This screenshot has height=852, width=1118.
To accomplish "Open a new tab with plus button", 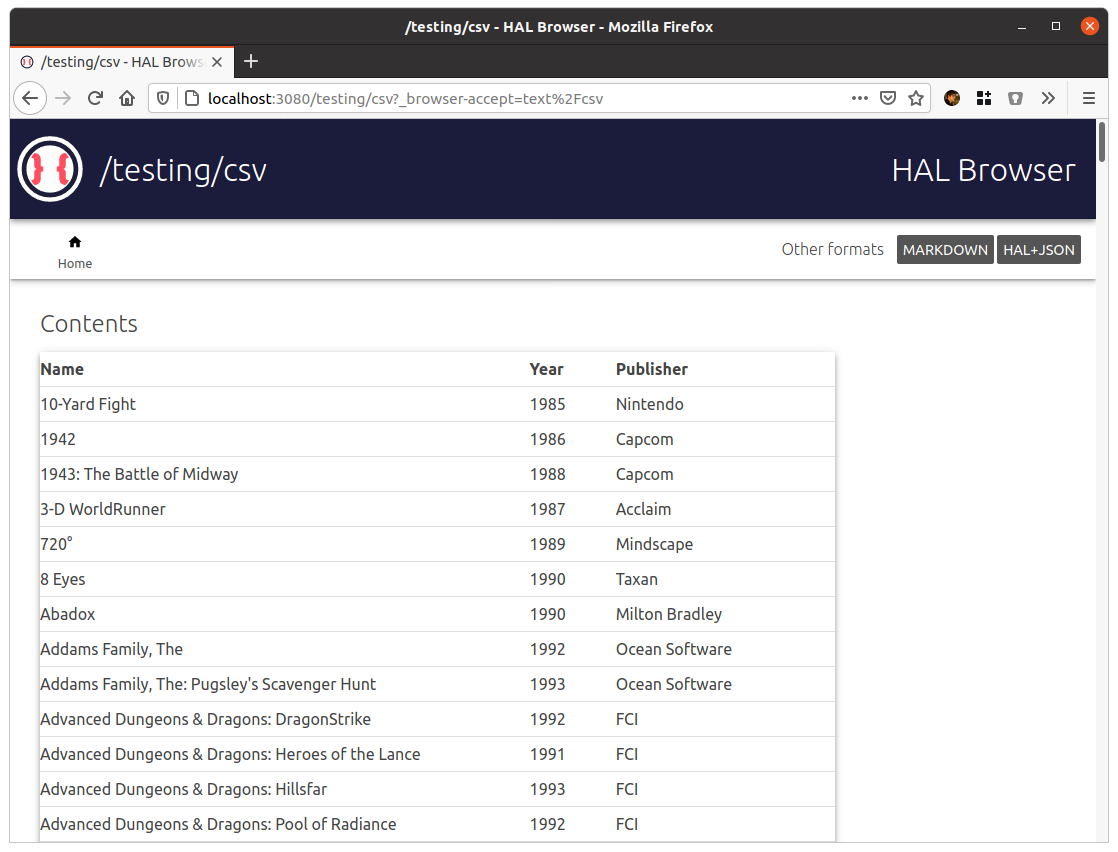I will (x=251, y=61).
